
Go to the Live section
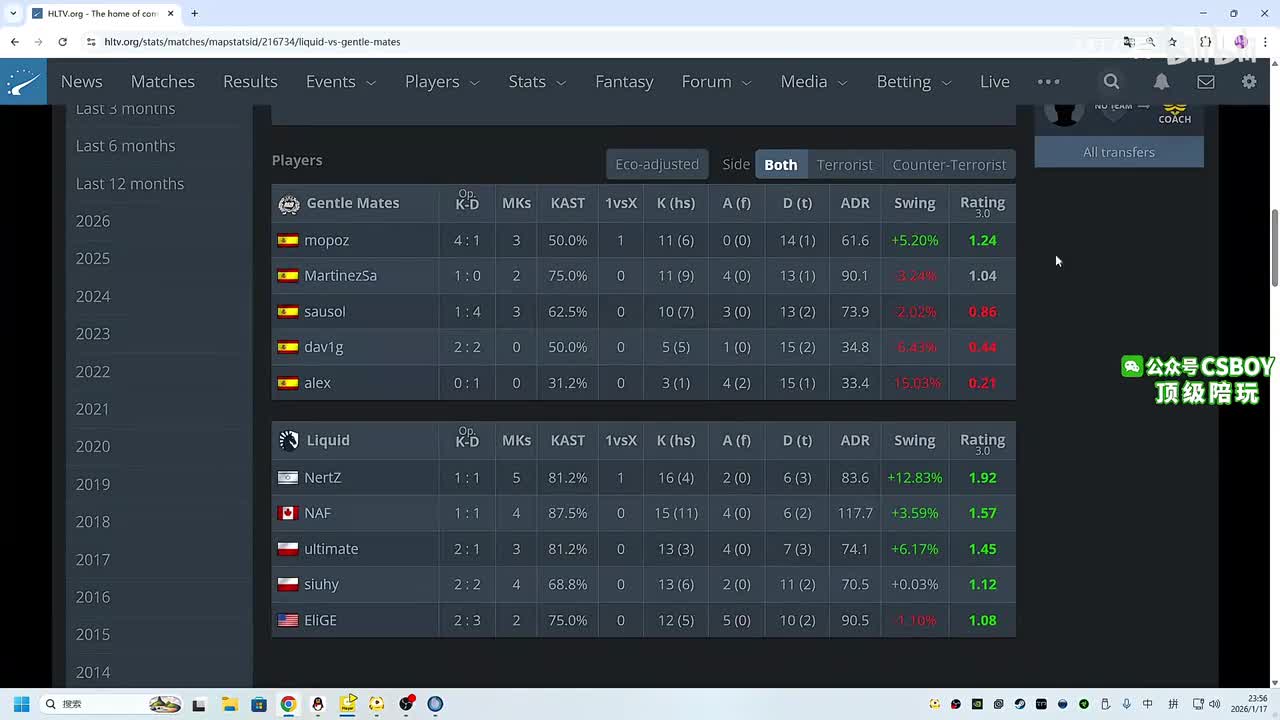(x=995, y=82)
